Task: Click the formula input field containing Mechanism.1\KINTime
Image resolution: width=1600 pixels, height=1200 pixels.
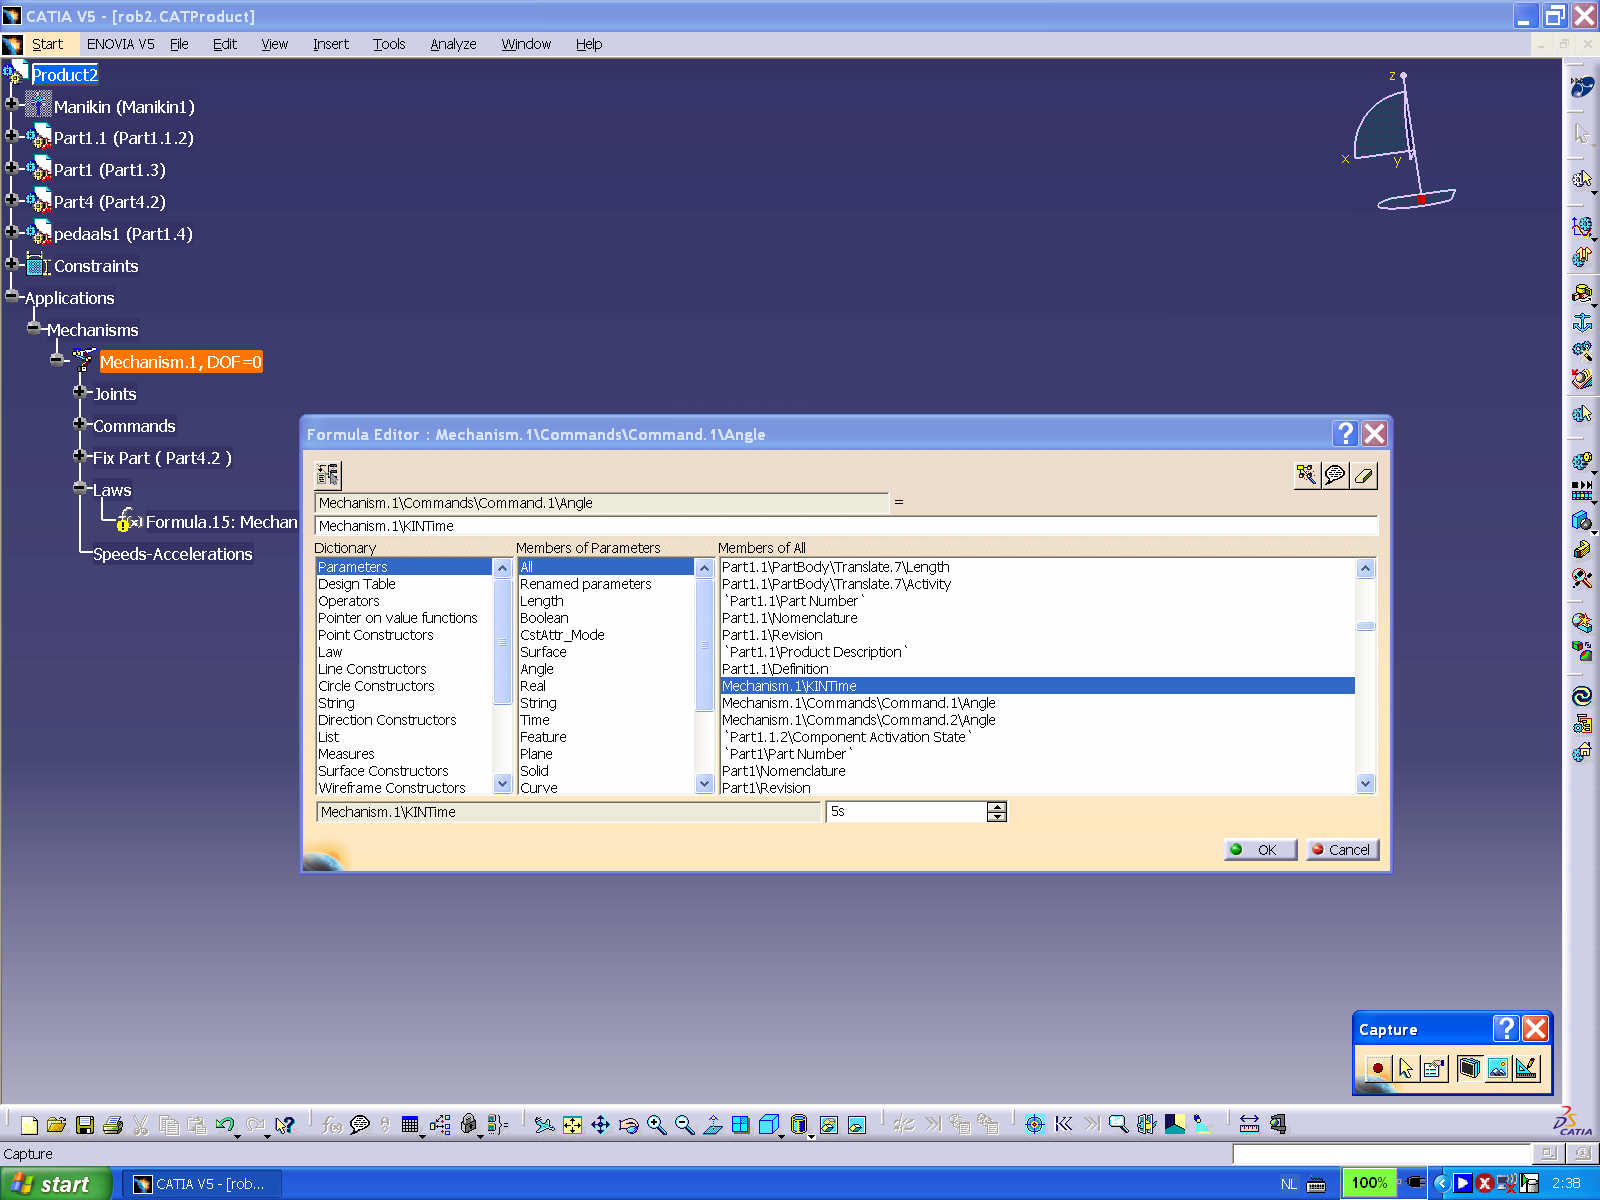Action: click(x=846, y=526)
